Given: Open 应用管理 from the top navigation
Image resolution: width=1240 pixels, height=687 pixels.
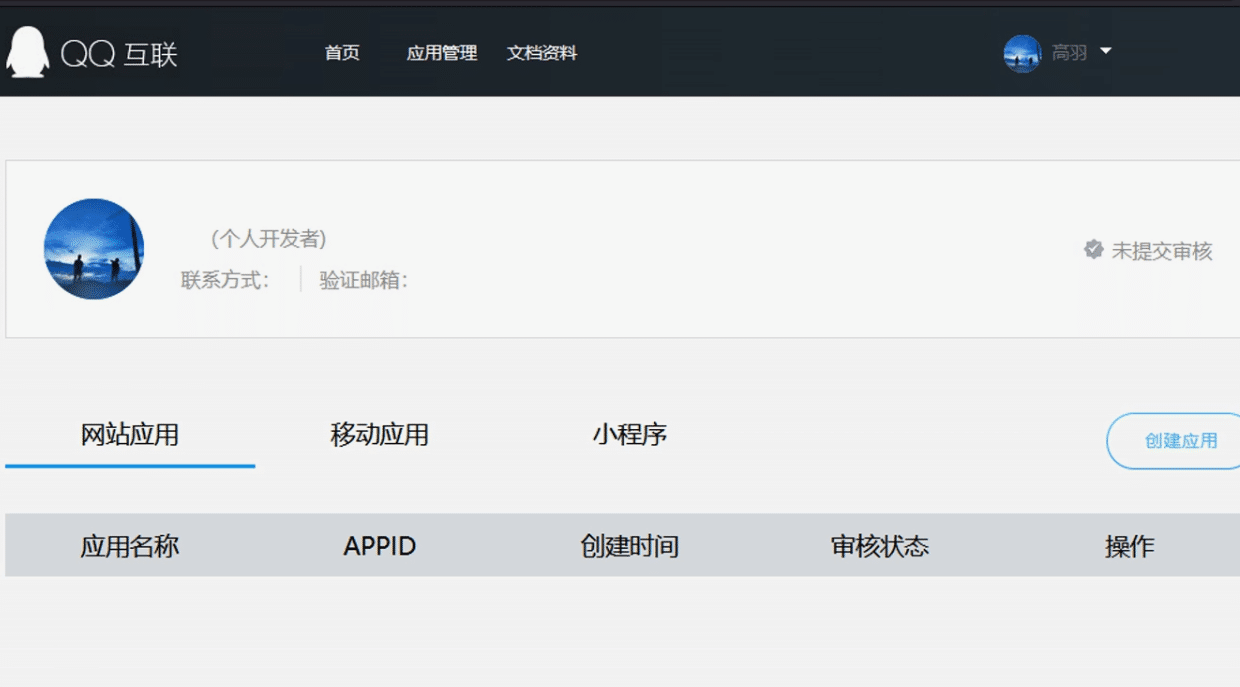Looking at the screenshot, I should click(441, 53).
